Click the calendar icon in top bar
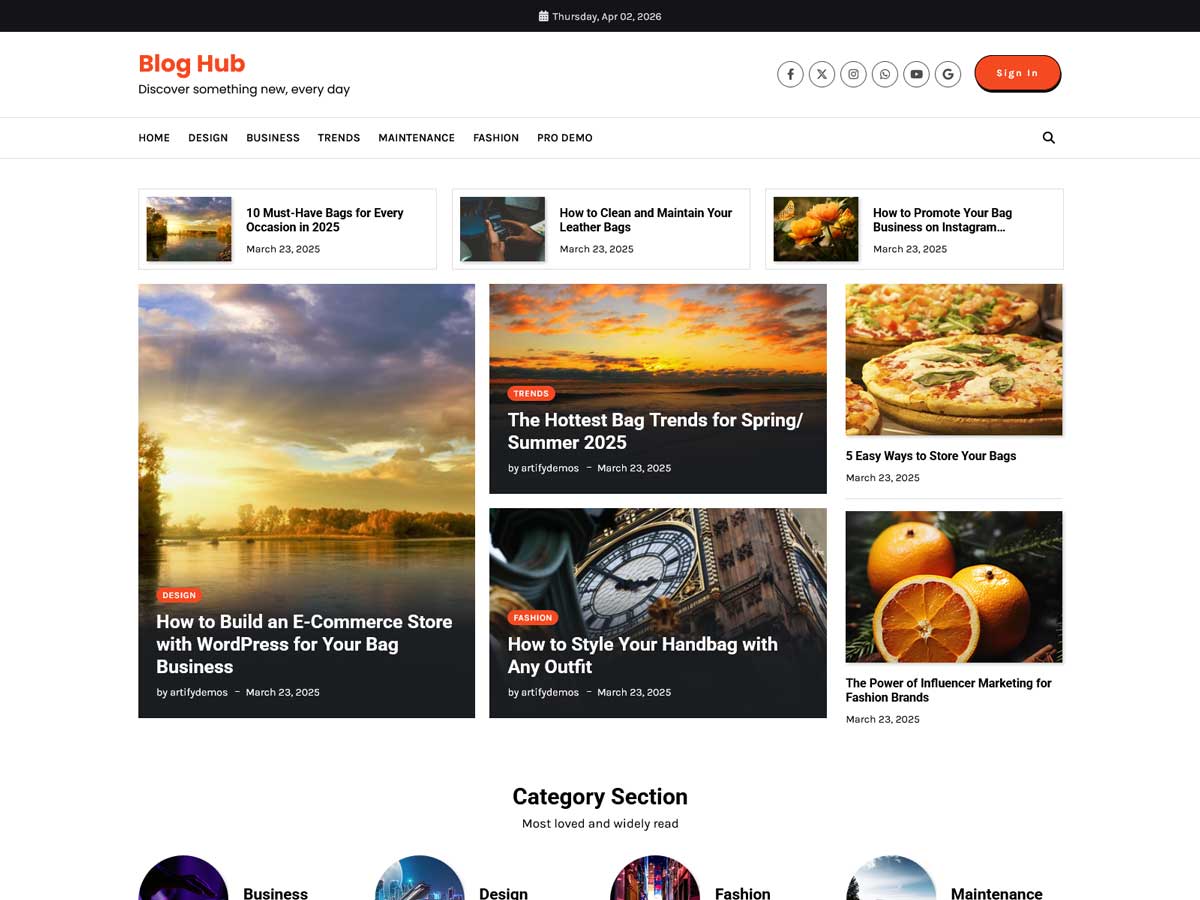 coord(543,16)
